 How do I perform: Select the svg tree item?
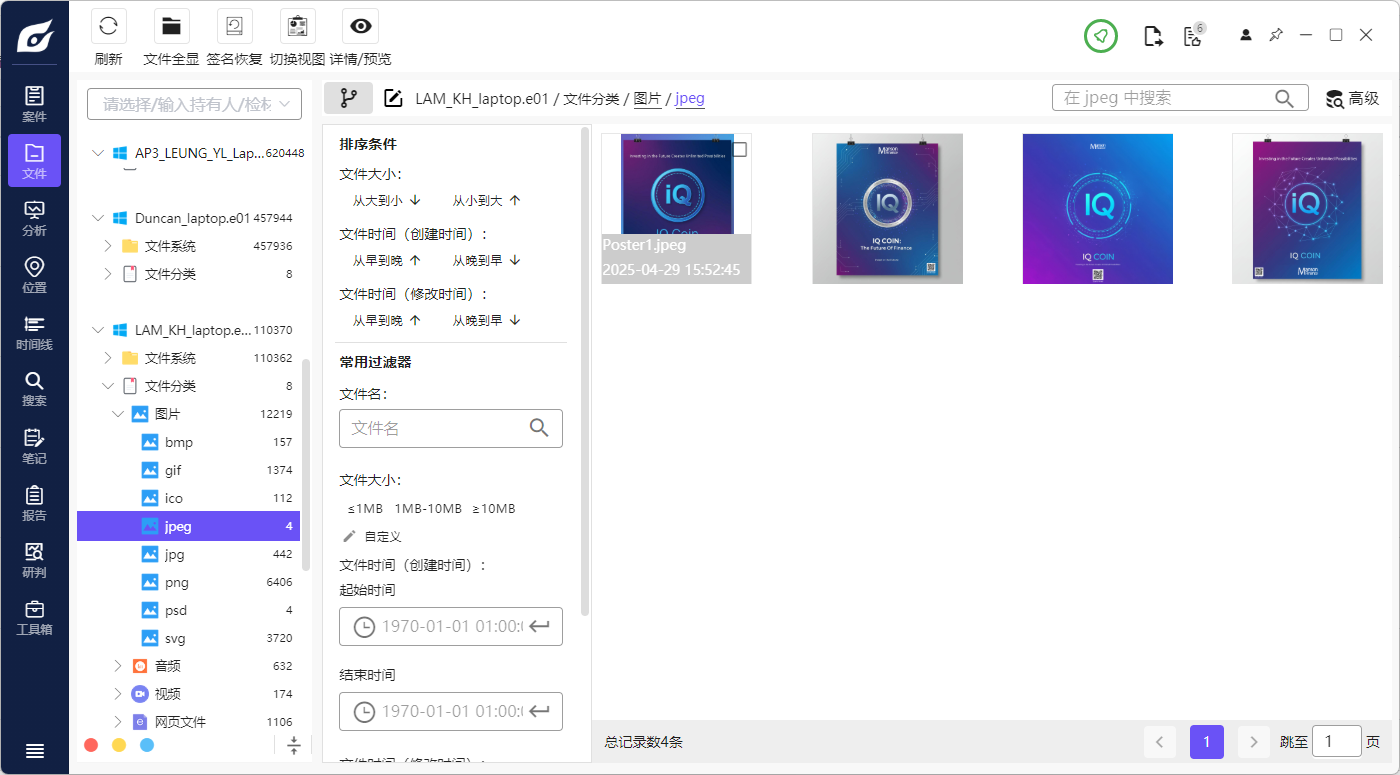pos(188,638)
